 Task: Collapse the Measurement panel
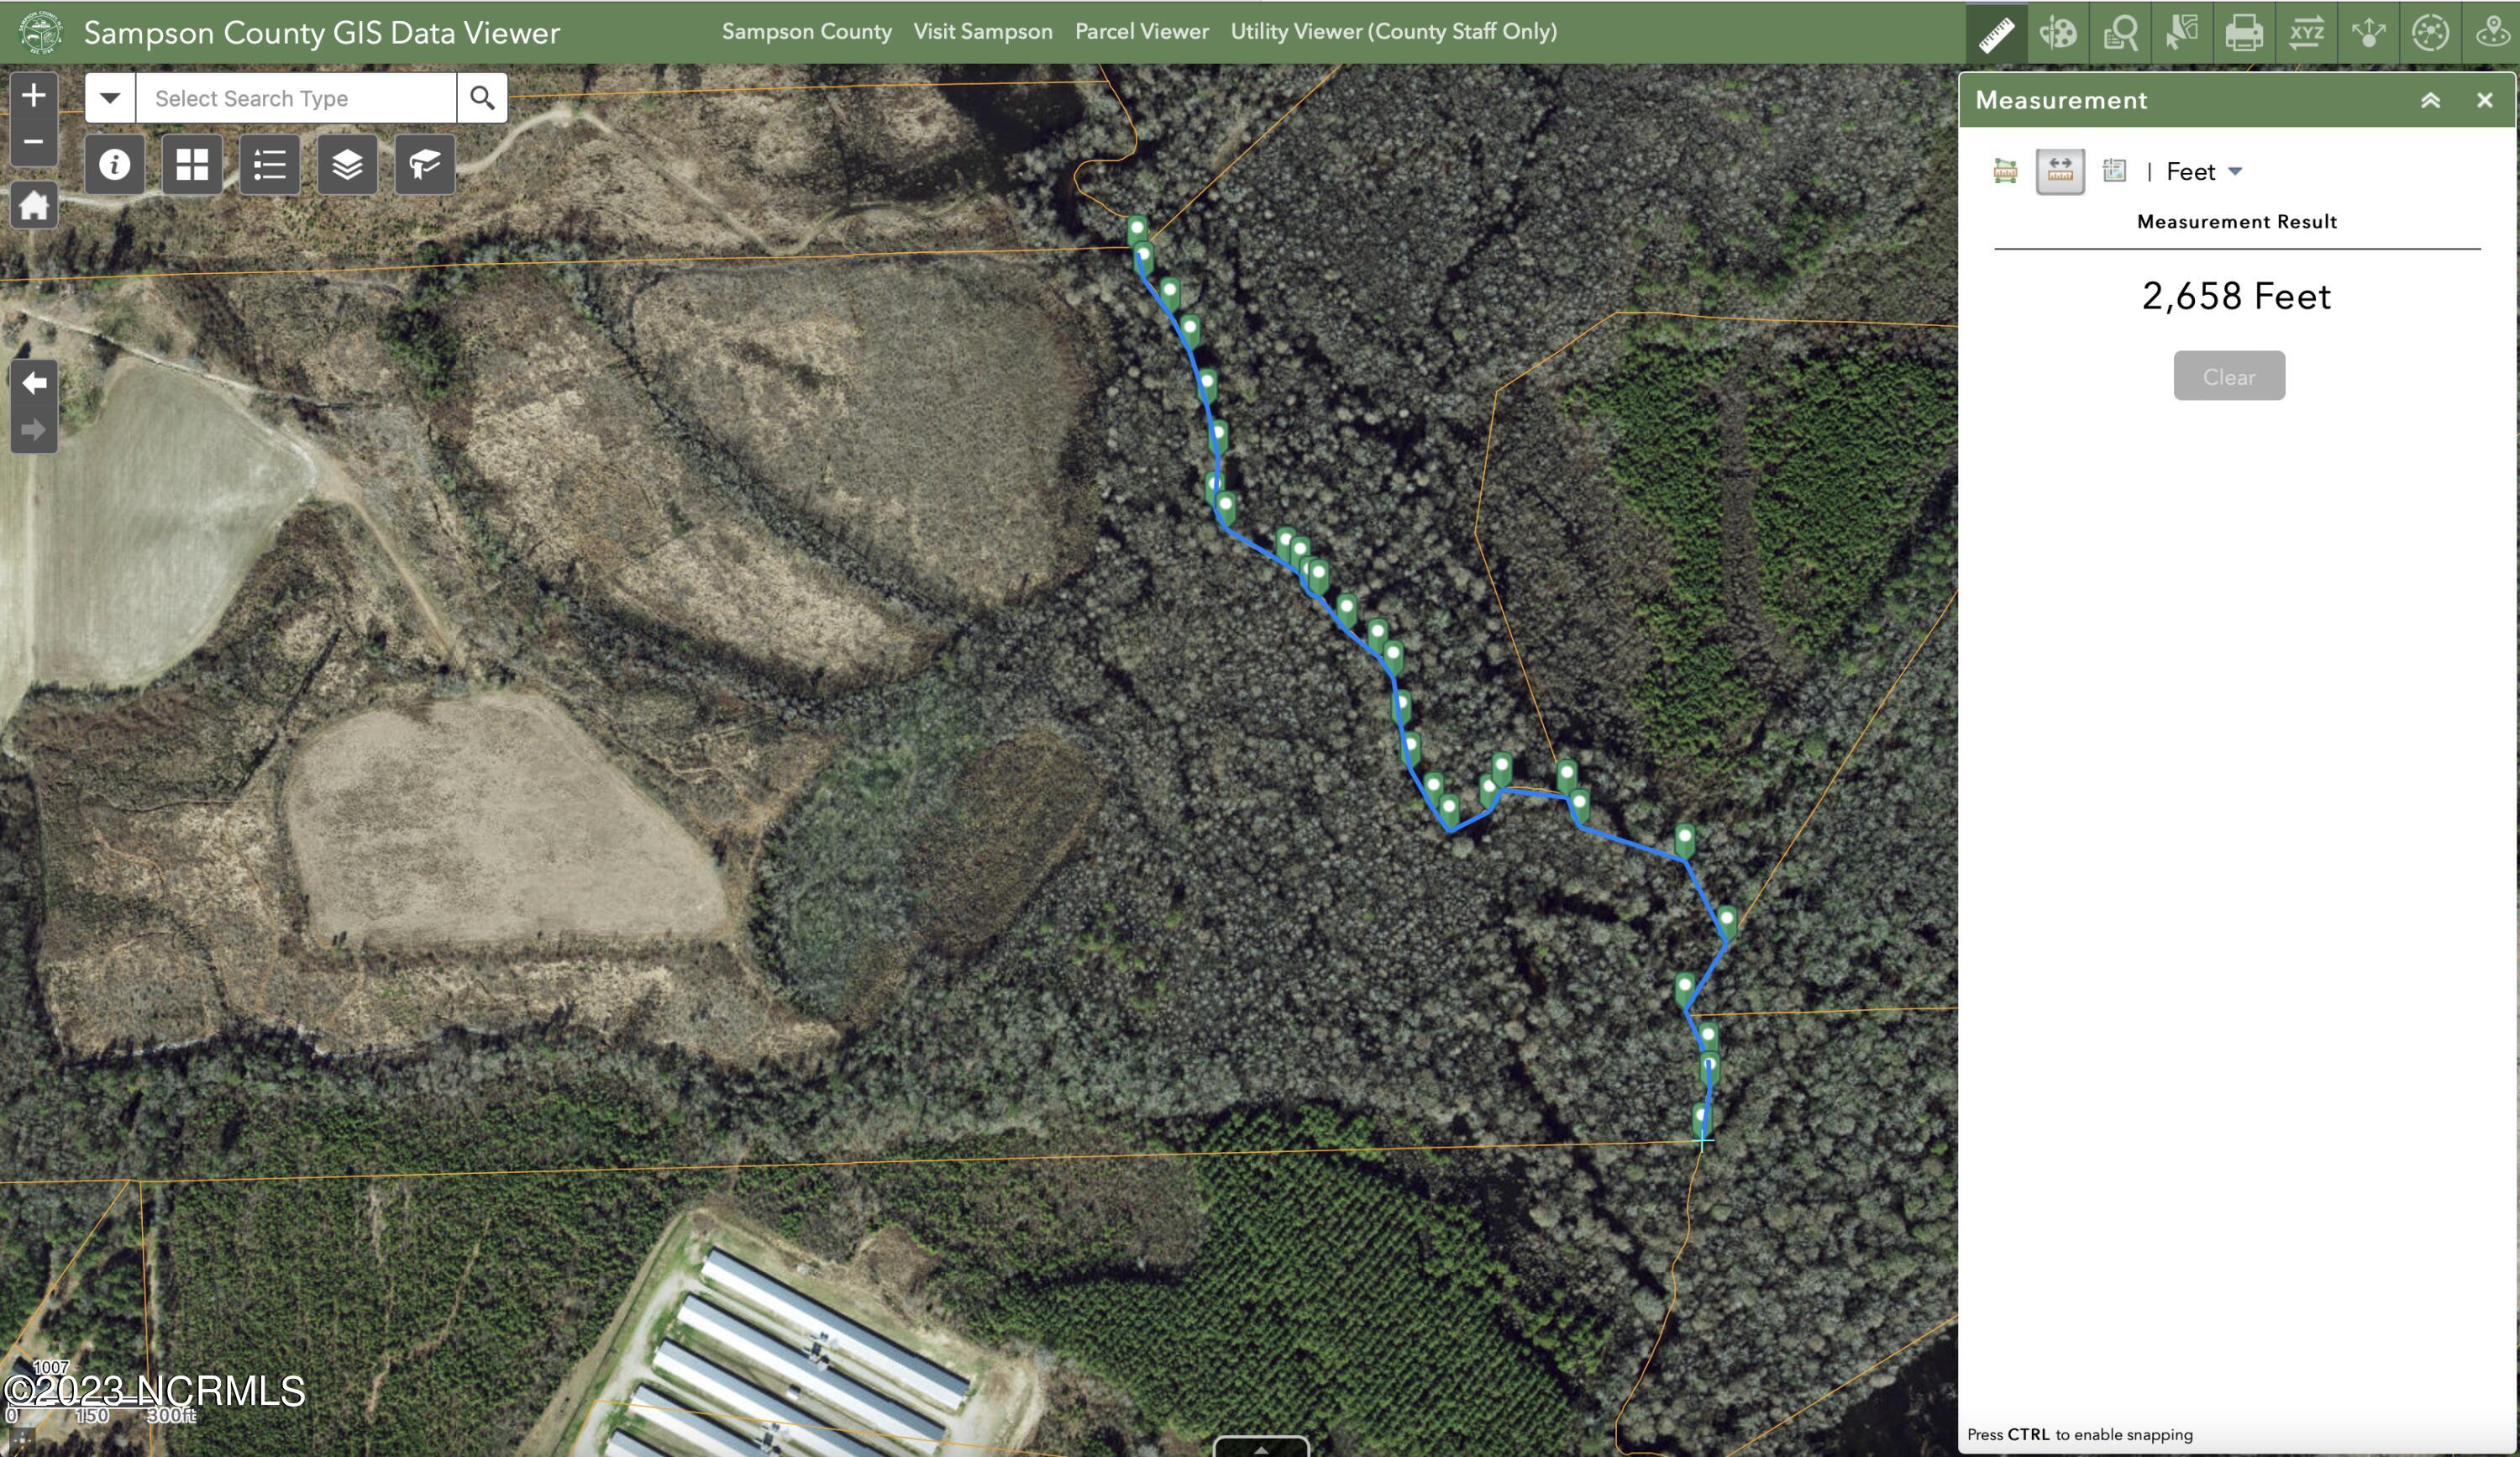click(2430, 100)
